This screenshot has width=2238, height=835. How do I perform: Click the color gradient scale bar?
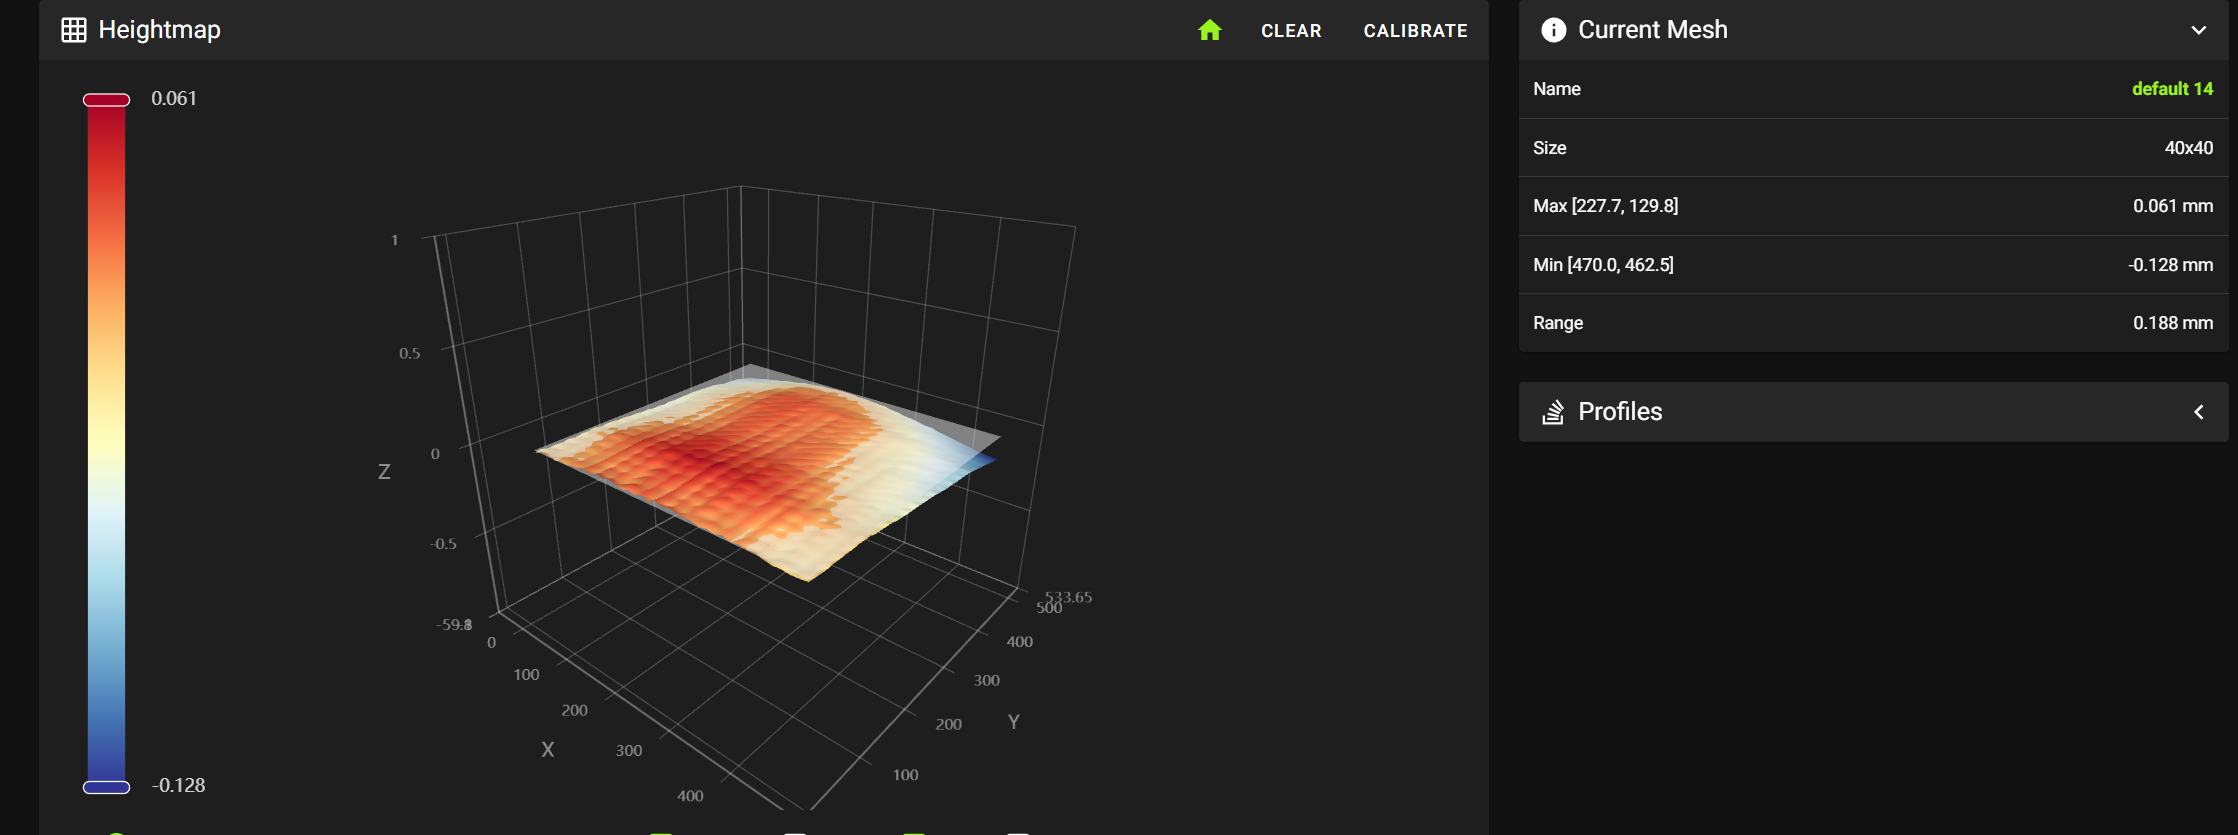click(106, 443)
